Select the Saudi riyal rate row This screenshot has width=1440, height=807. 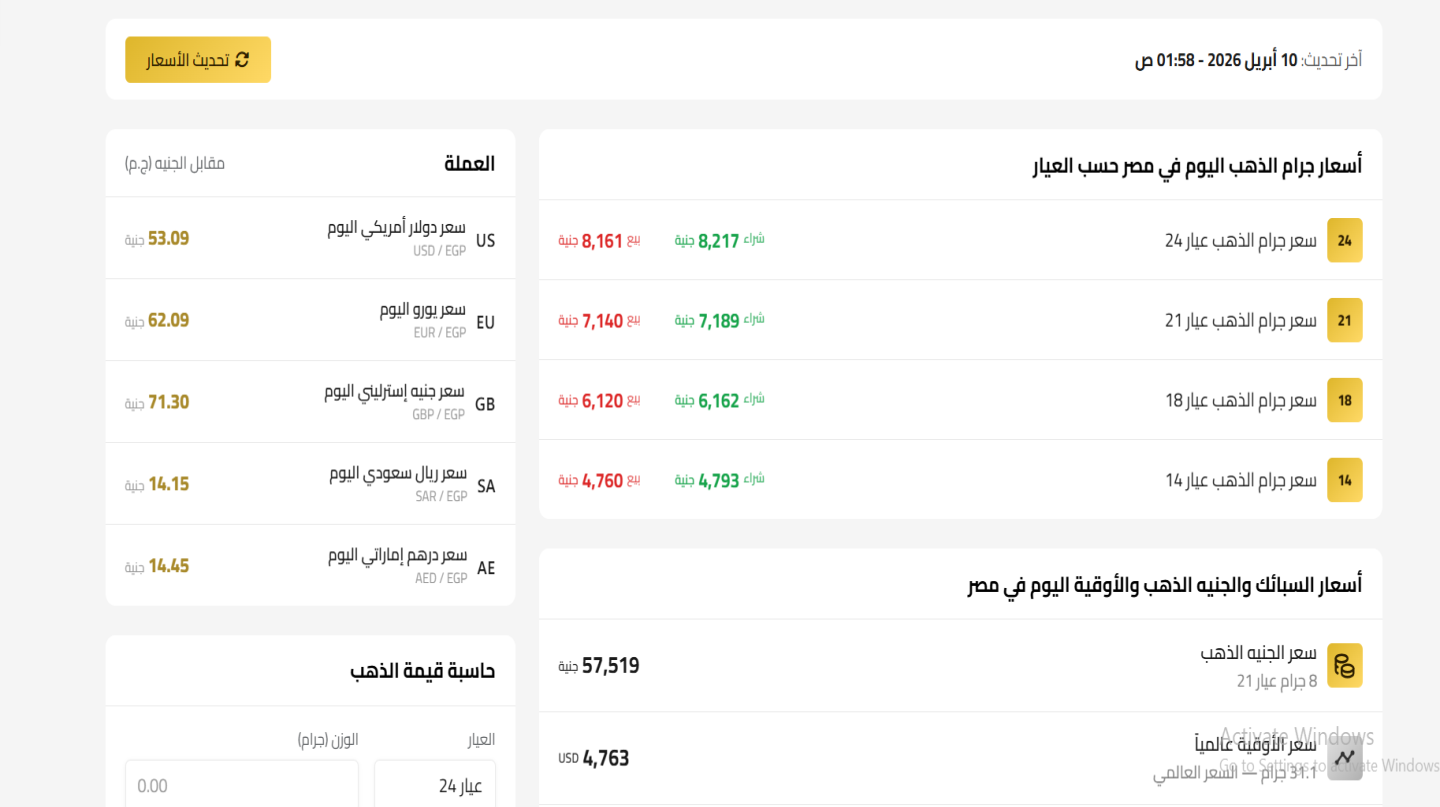coord(310,484)
